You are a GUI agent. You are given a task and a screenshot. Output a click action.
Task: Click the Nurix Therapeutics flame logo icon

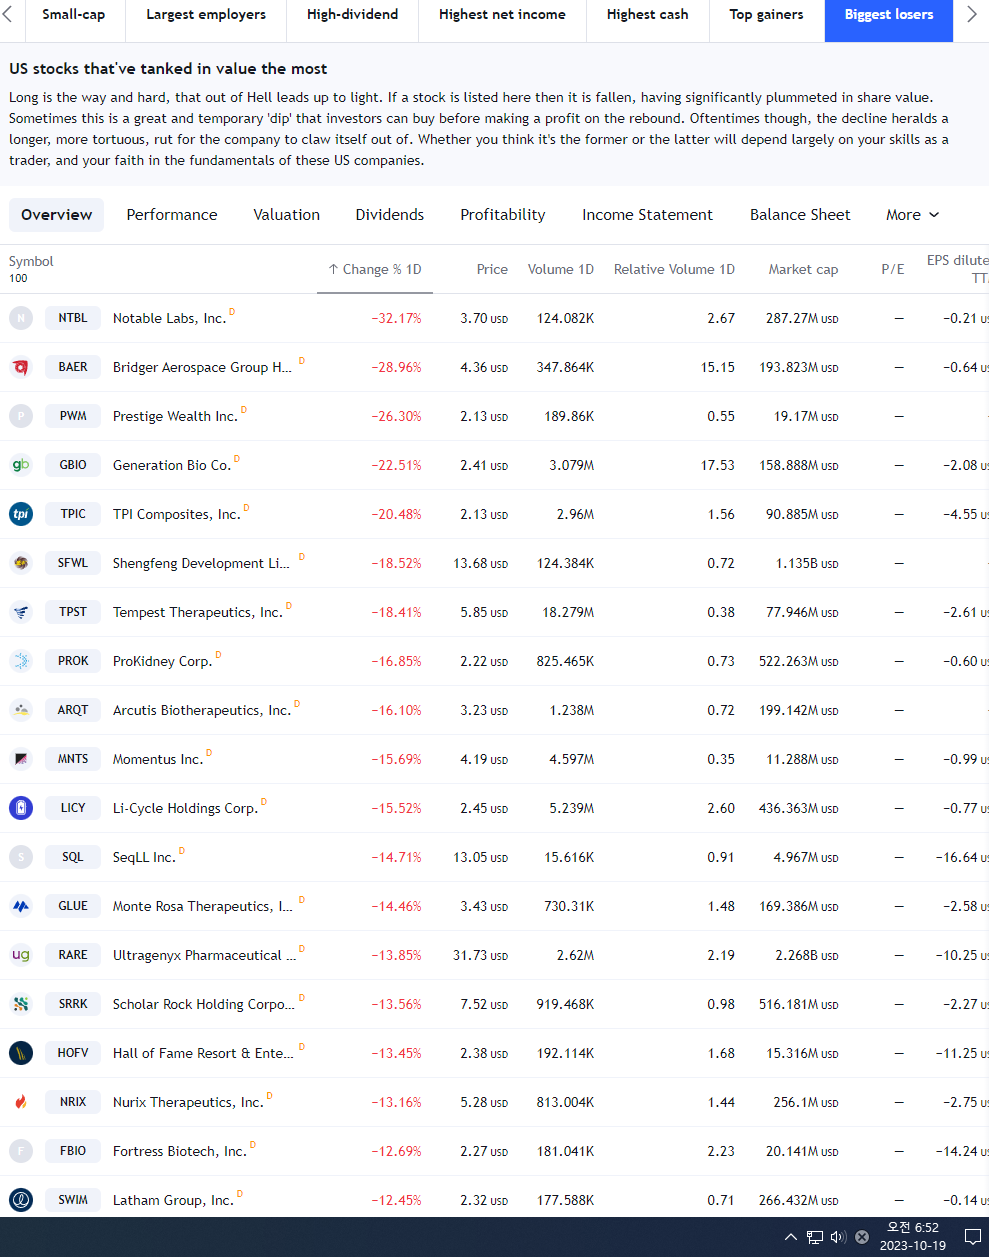[21, 1102]
